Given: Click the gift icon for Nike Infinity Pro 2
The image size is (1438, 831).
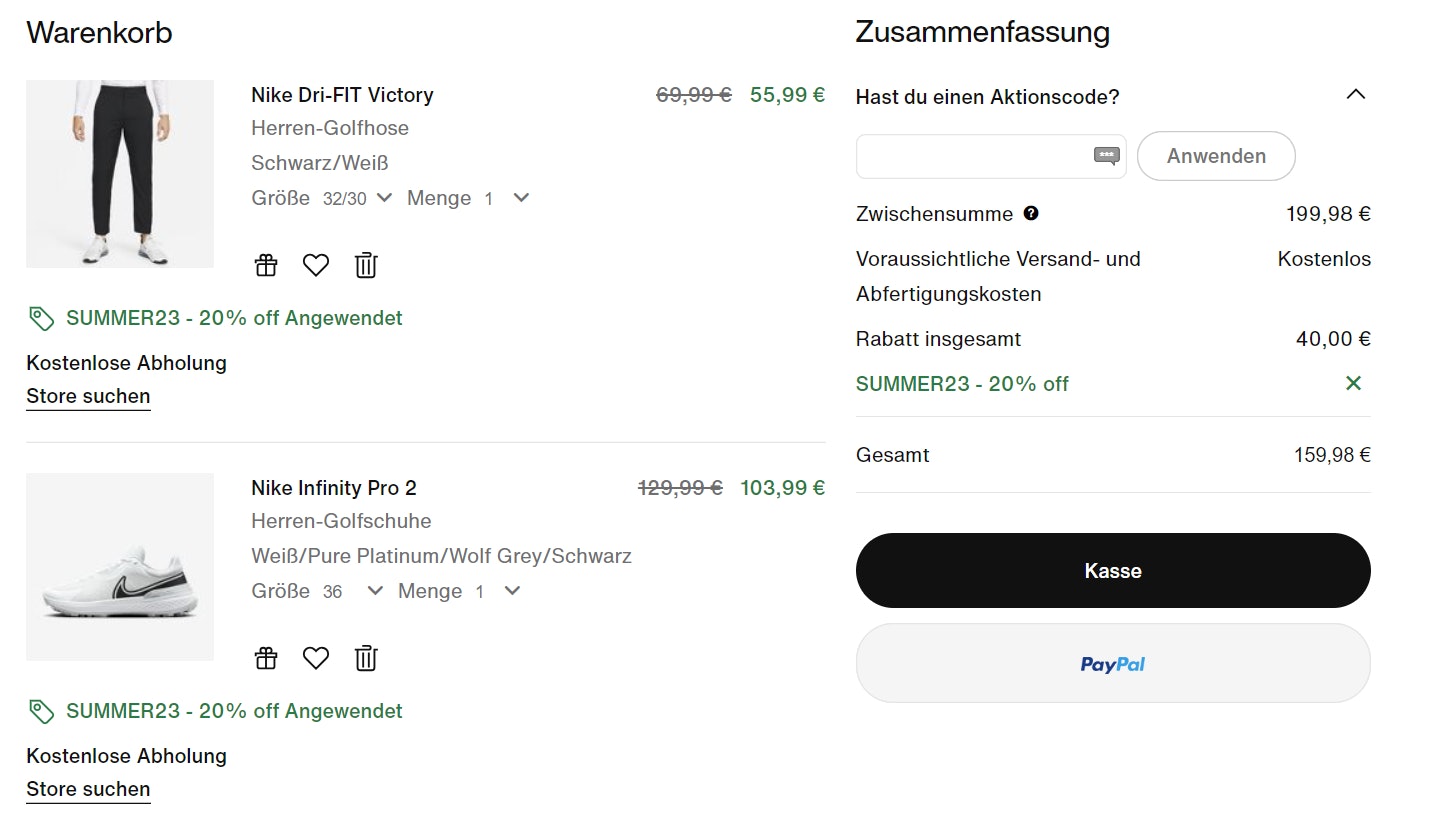Looking at the screenshot, I should pyautogui.click(x=265, y=658).
